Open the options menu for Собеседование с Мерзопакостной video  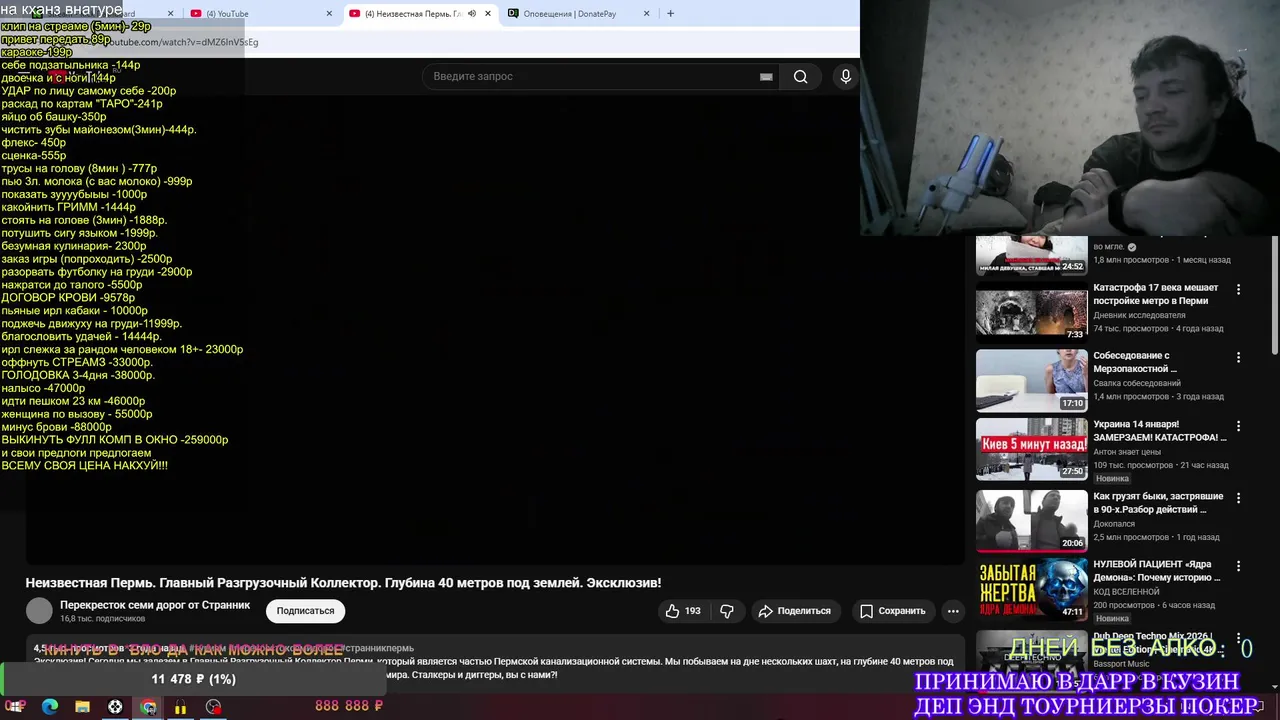1239,357
